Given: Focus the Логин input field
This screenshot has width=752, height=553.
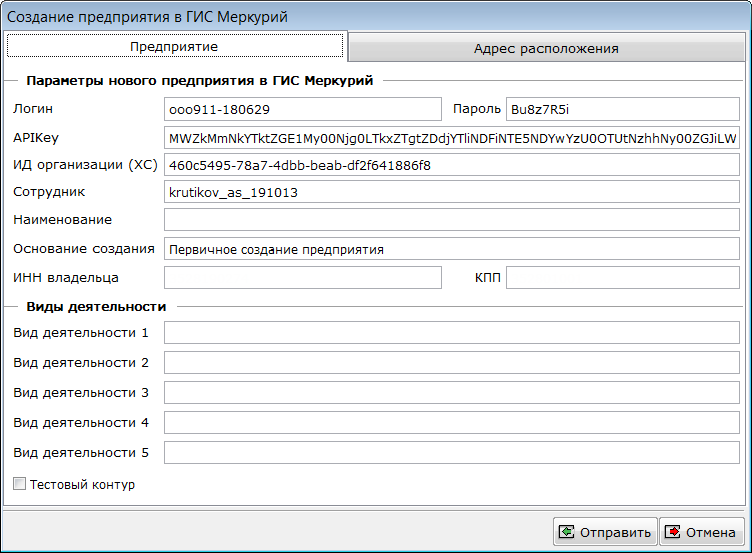Looking at the screenshot, I should pyautogui.click(x=303, y=109).
